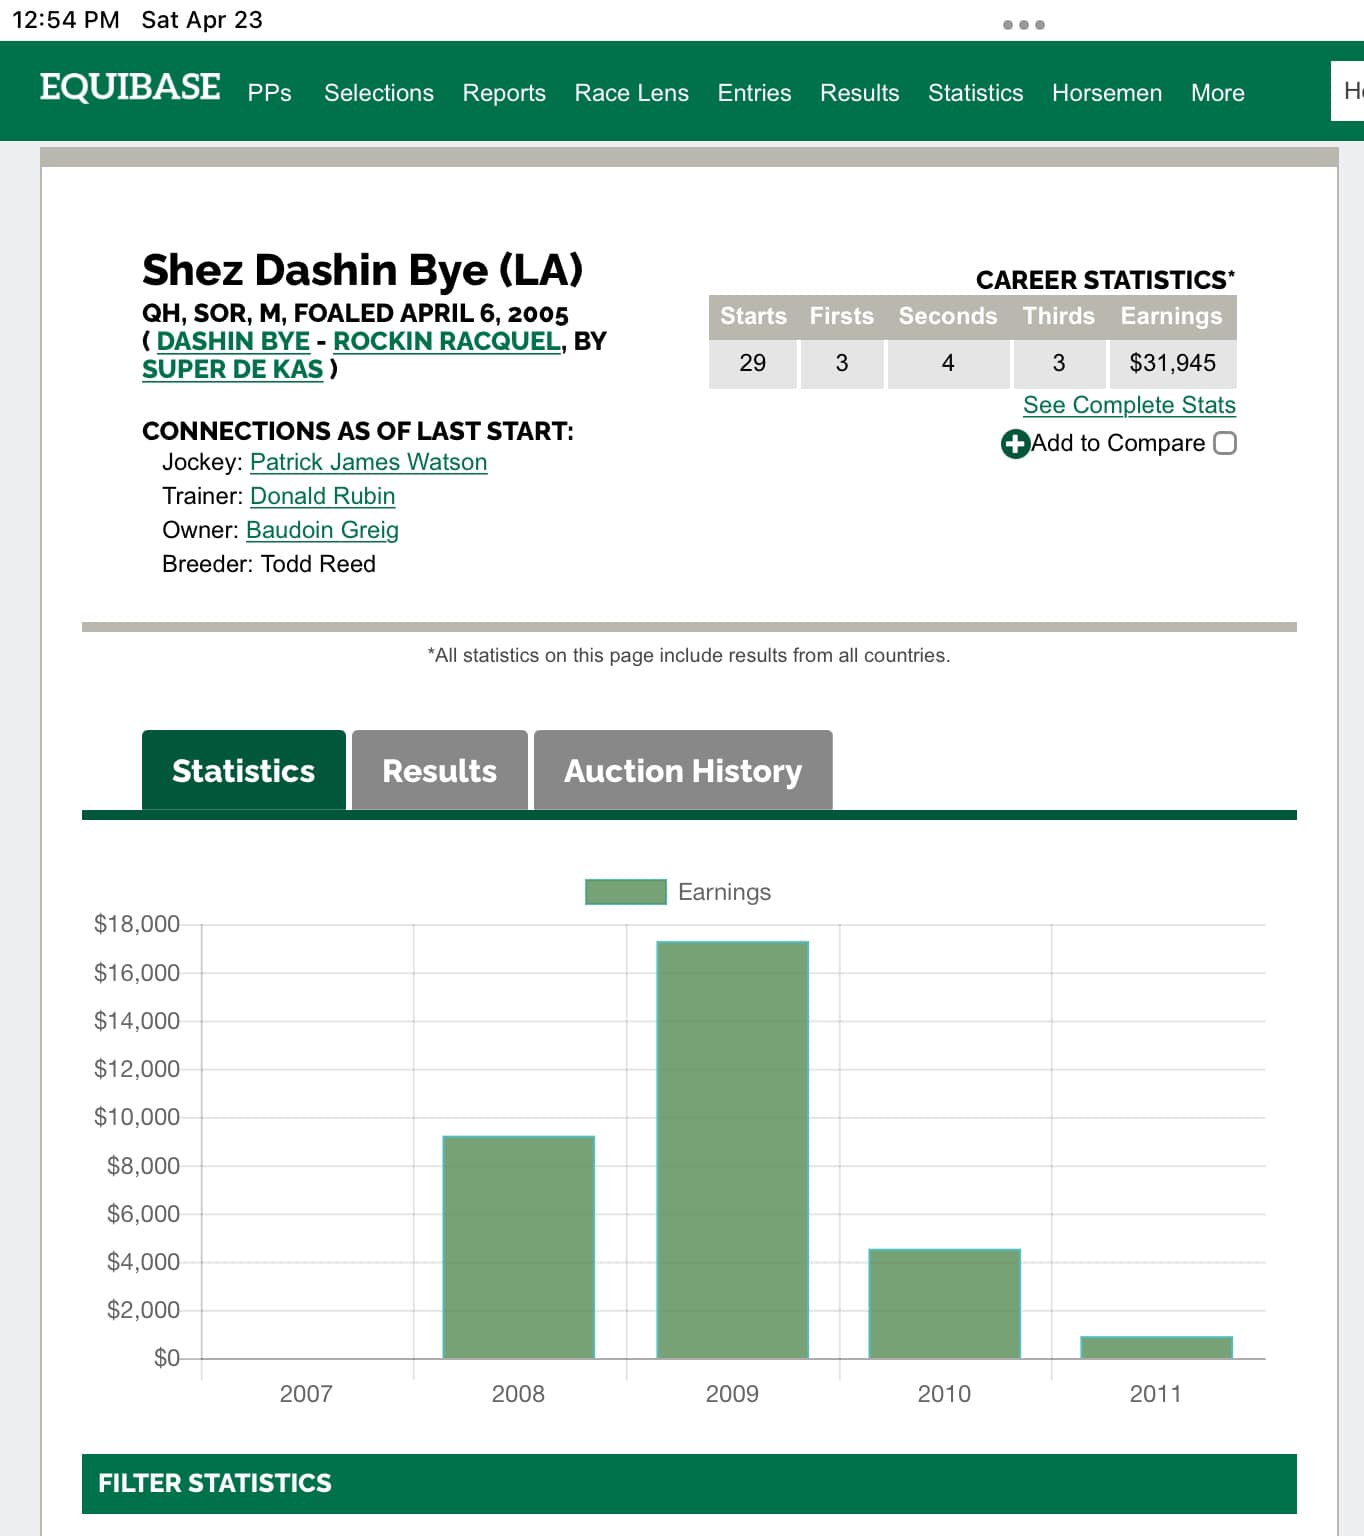
Task: Tap the status bar date Sat Apr 23
Action: pos(202,20)
